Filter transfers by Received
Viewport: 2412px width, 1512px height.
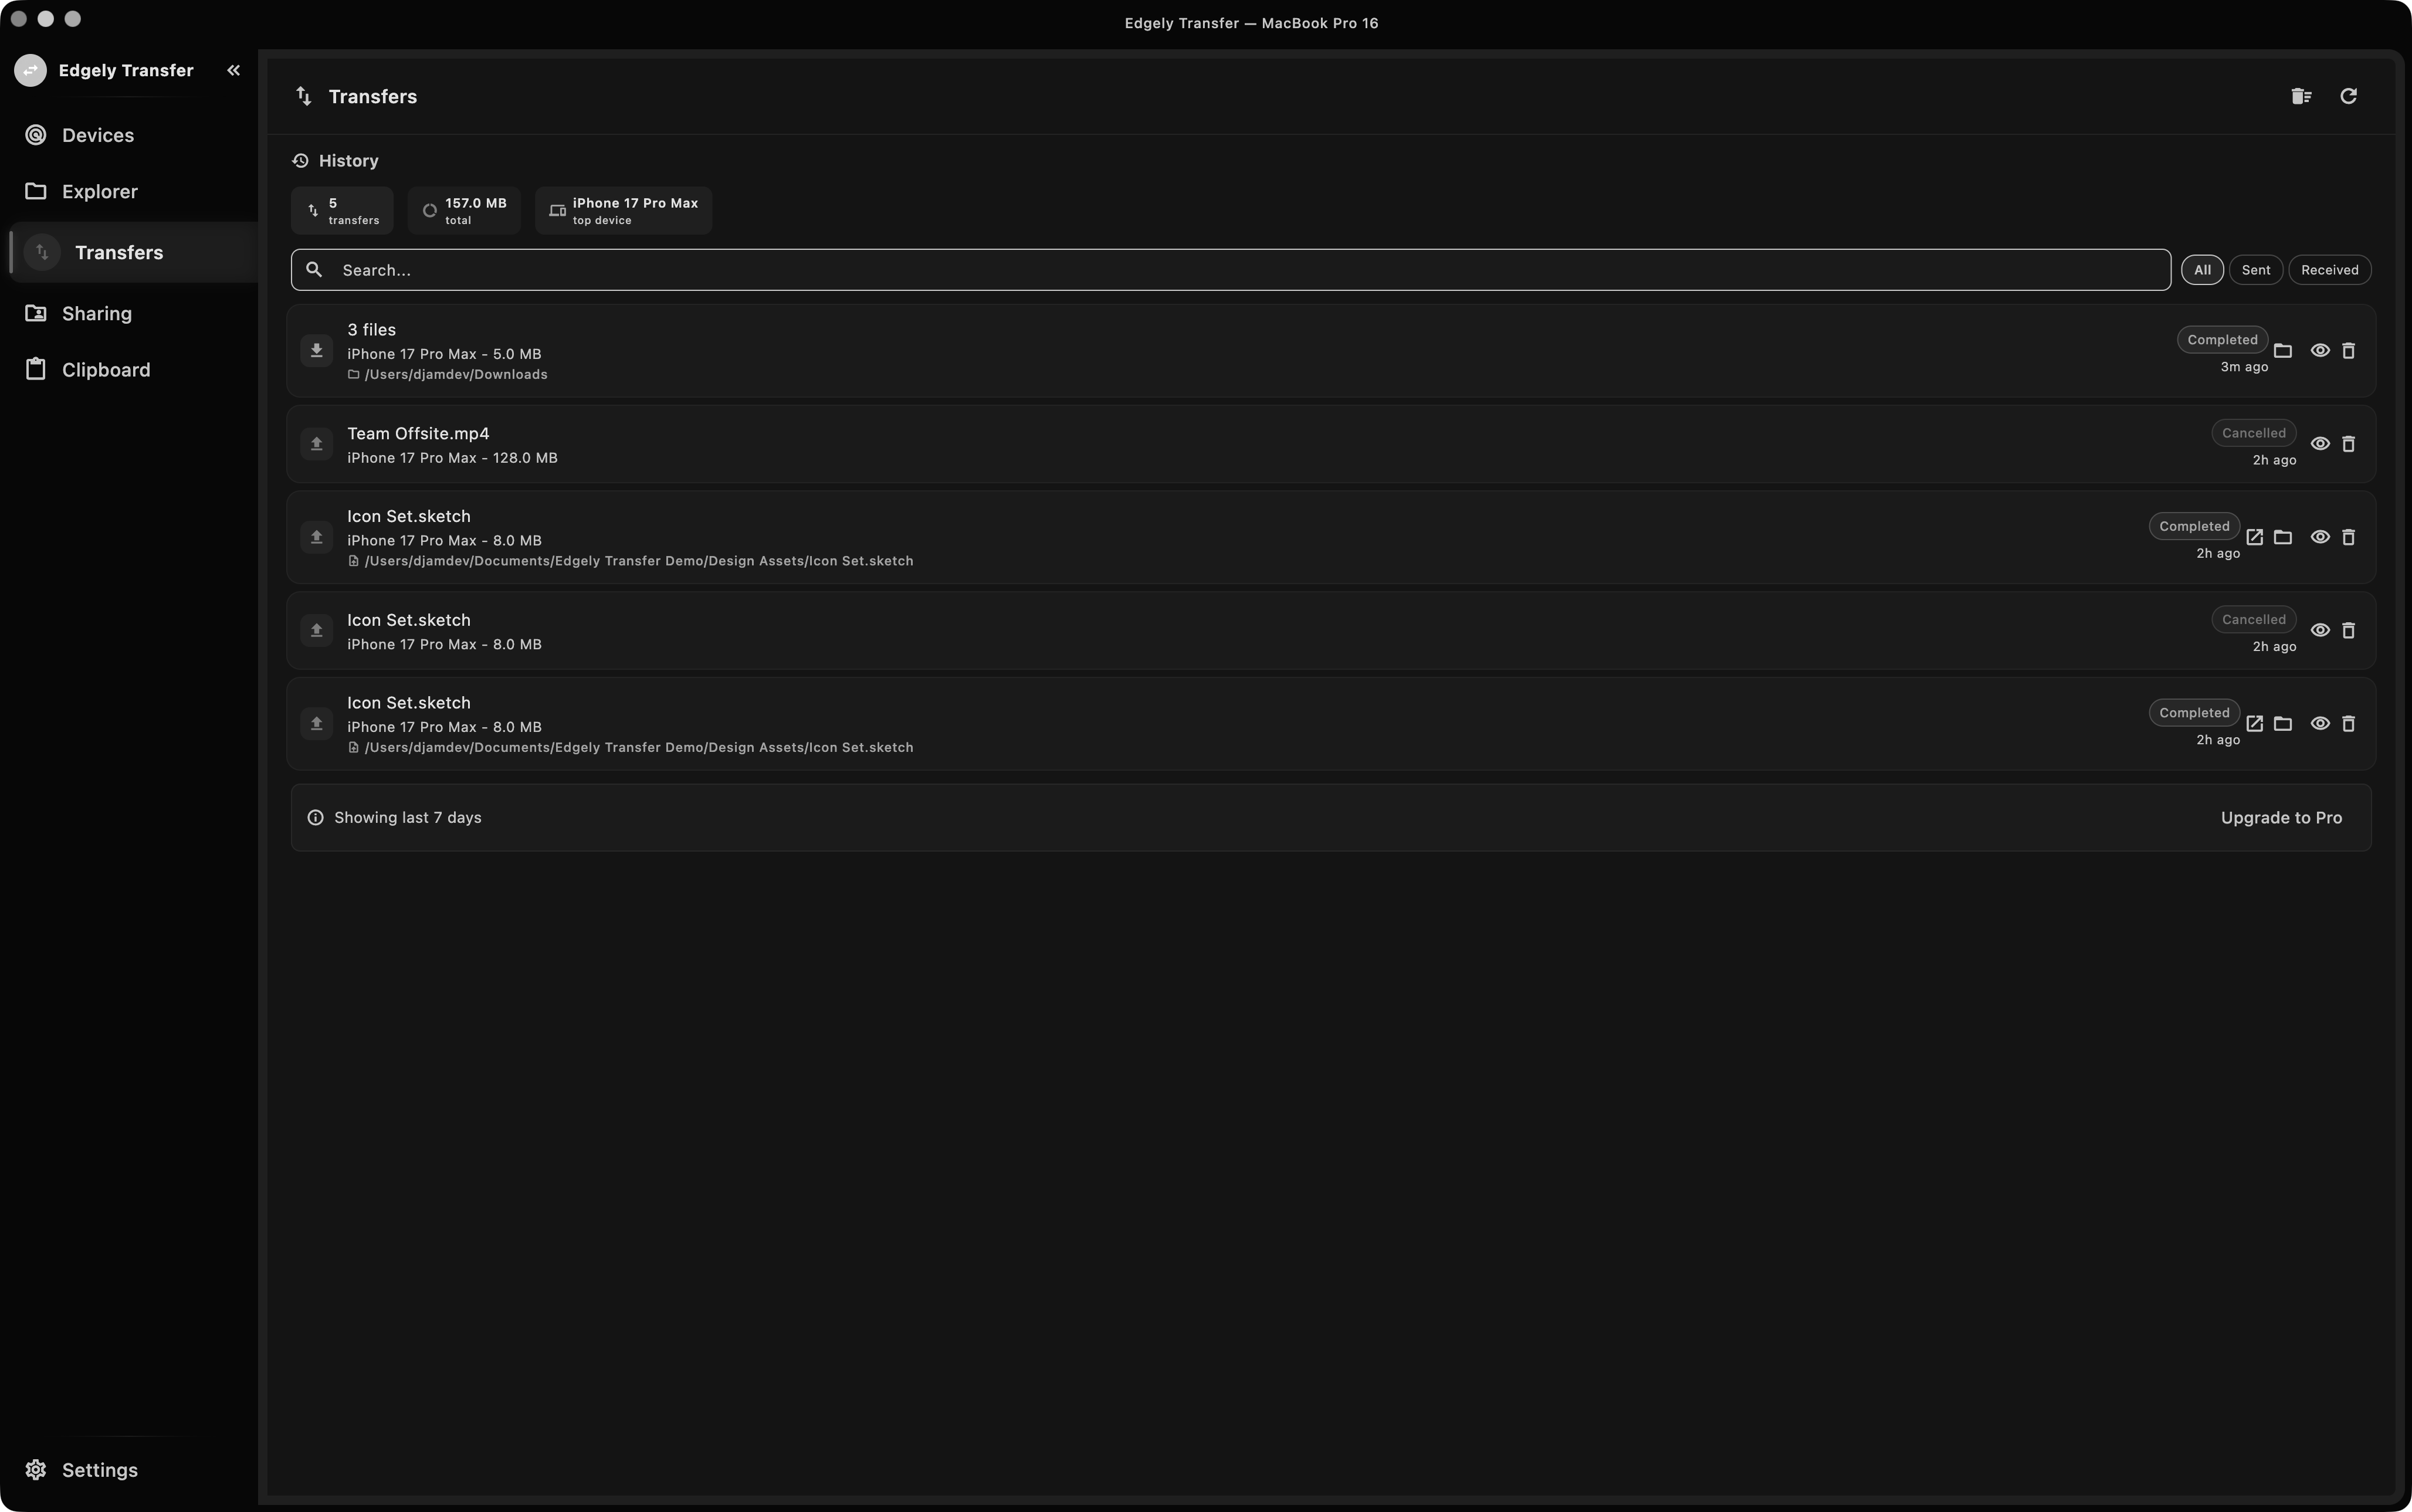click(x=2329, y=270)
